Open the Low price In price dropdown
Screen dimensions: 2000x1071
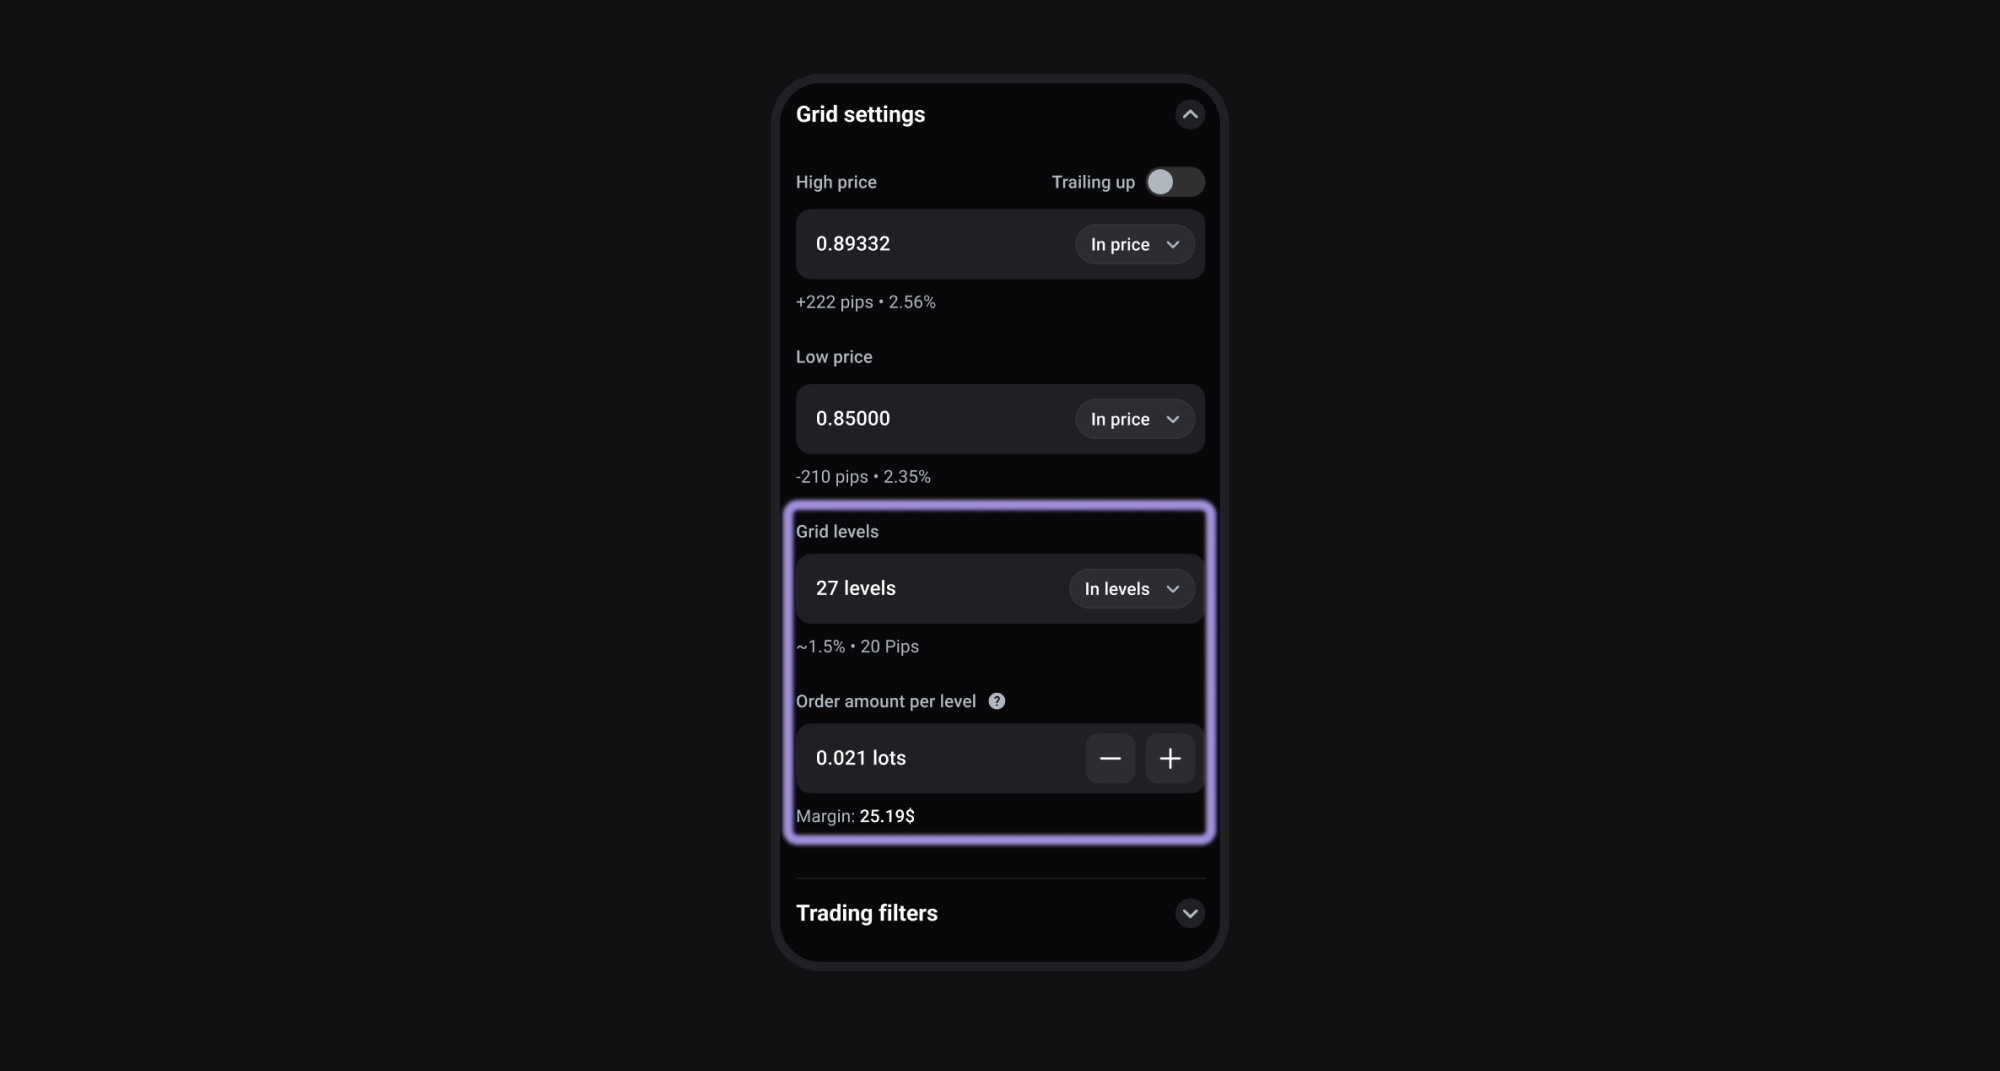click(1135, 419)
